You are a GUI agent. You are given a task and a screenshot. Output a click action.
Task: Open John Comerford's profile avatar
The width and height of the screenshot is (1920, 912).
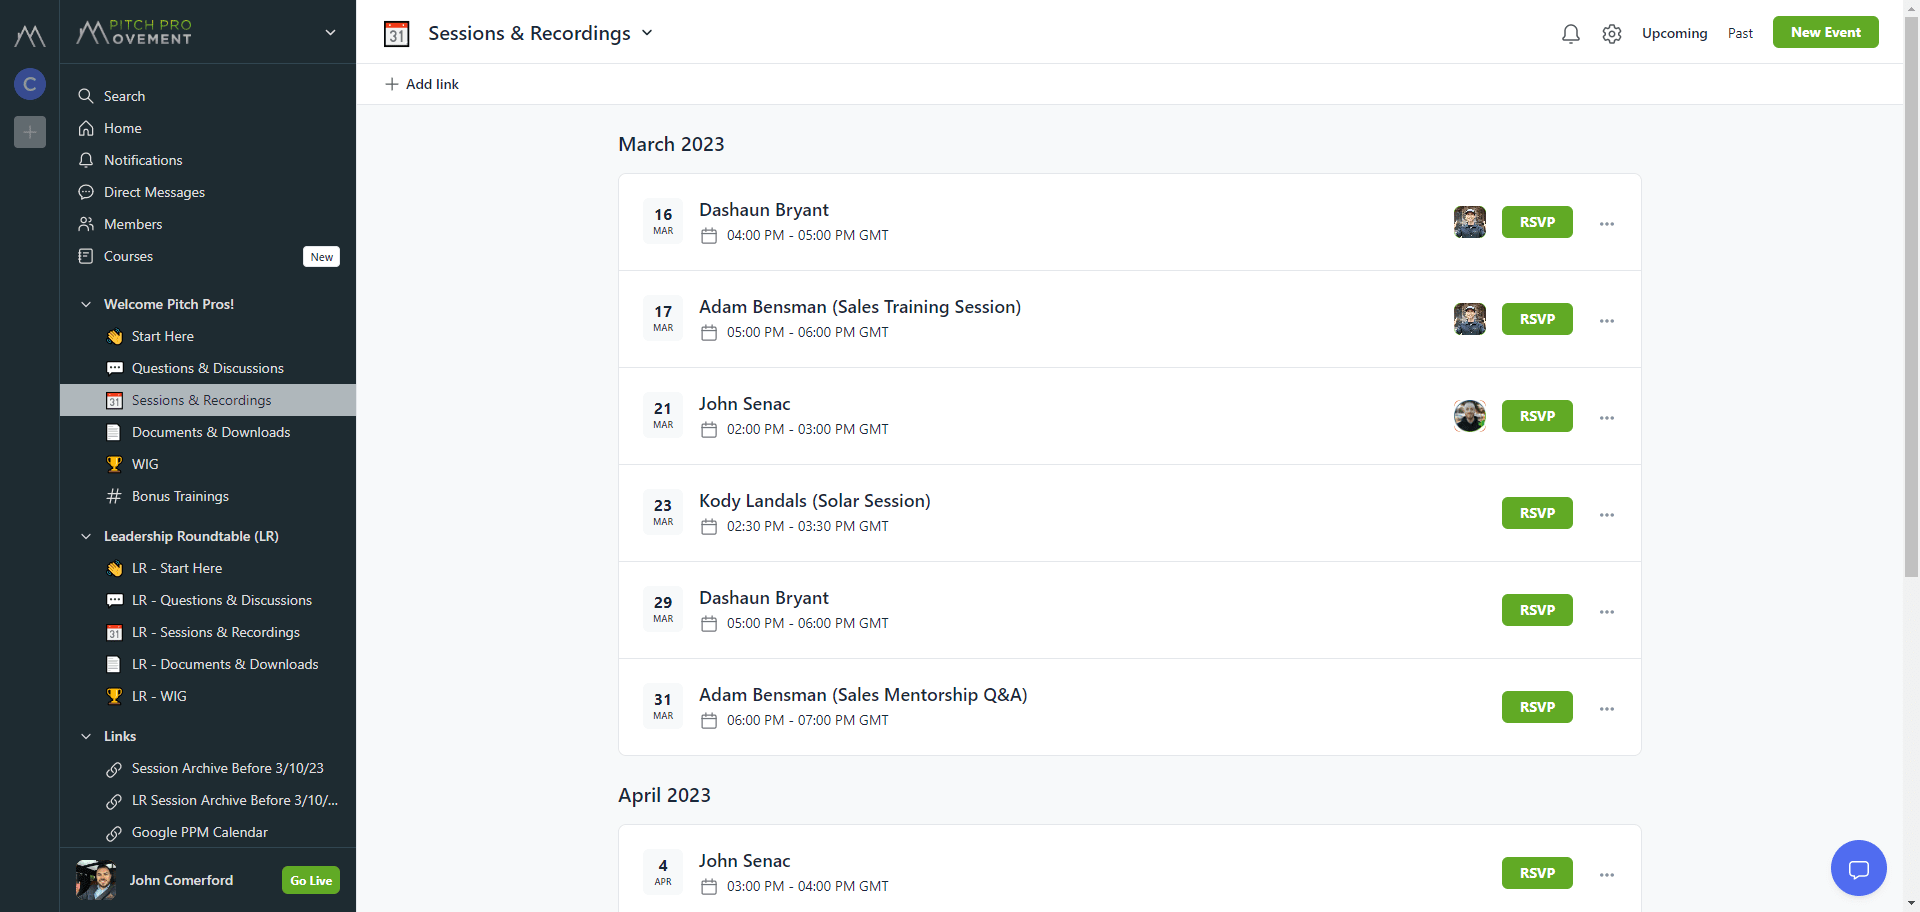pos(96,880)
